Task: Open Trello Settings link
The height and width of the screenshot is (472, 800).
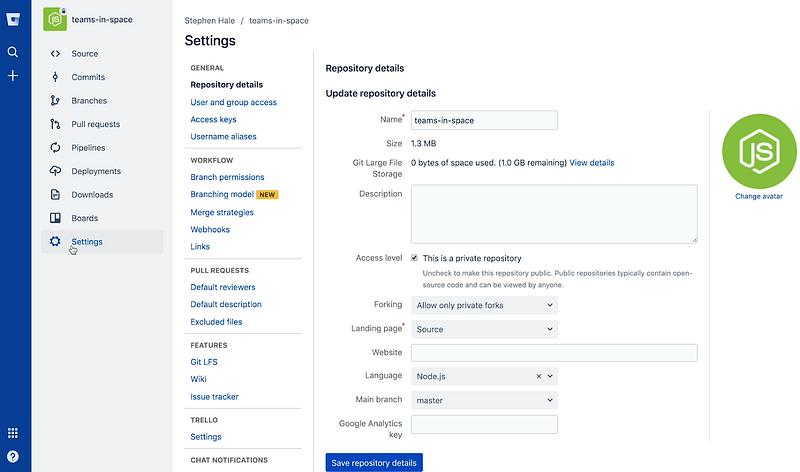Action: tap(206, 437)
